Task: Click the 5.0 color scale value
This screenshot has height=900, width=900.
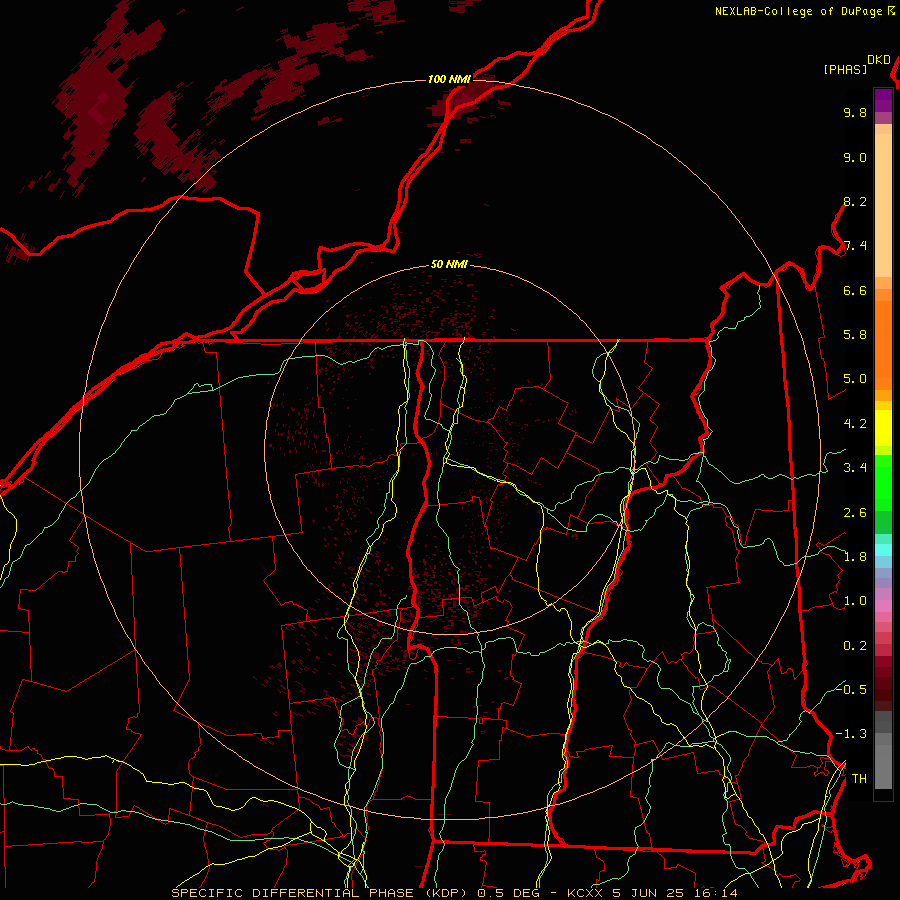Action: tap(855, 379)
